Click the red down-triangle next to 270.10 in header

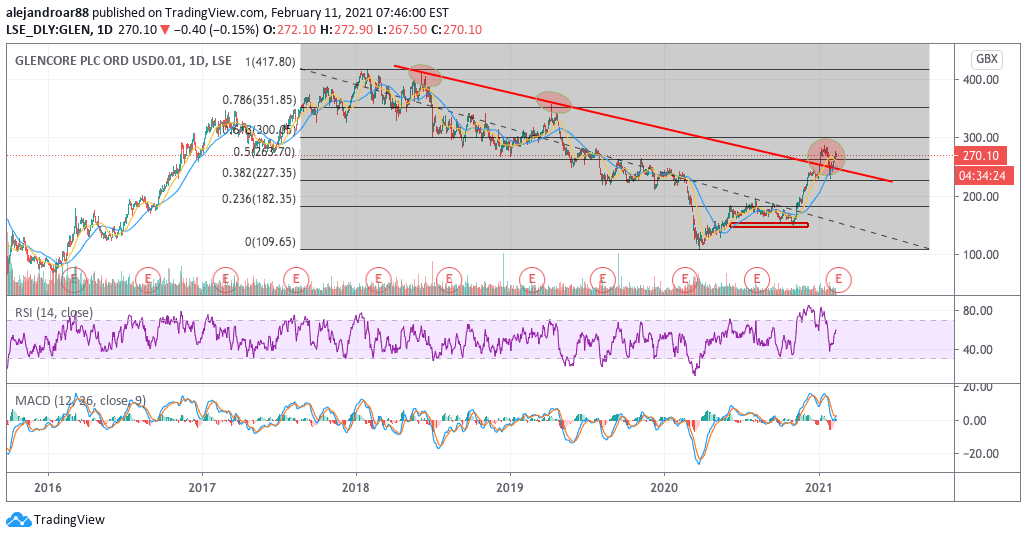click(x=166, y=29)
